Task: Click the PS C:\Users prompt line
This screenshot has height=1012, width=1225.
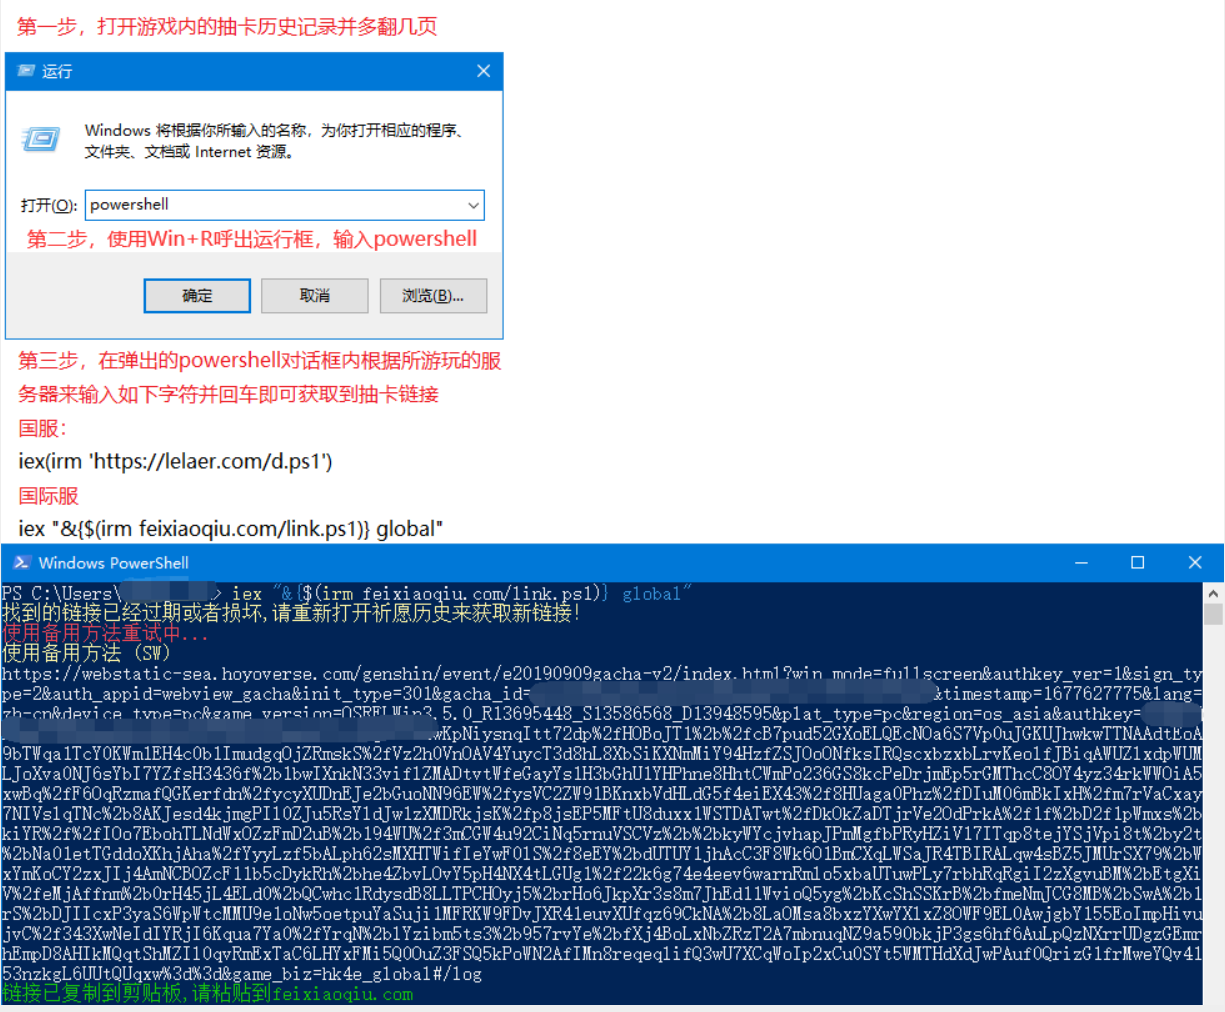Action: pos(345,593)
